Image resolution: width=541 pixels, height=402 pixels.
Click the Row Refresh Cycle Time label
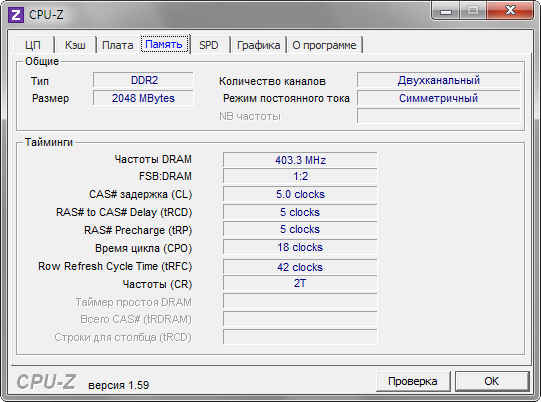click(x=115, y=266)
